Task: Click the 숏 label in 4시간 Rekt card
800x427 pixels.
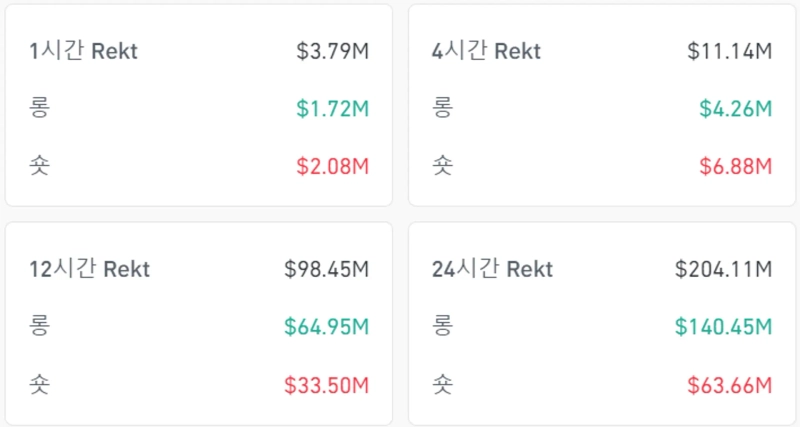Action: [x=442, y=166]
